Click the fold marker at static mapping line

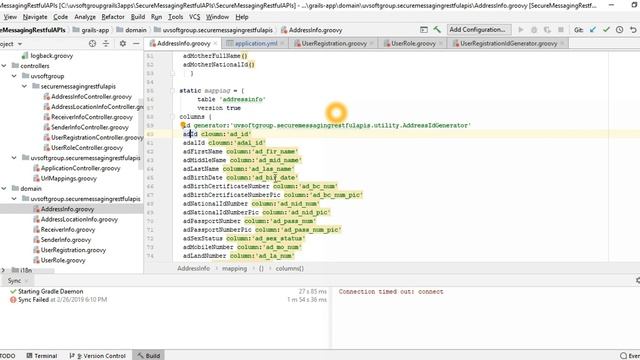172,91
